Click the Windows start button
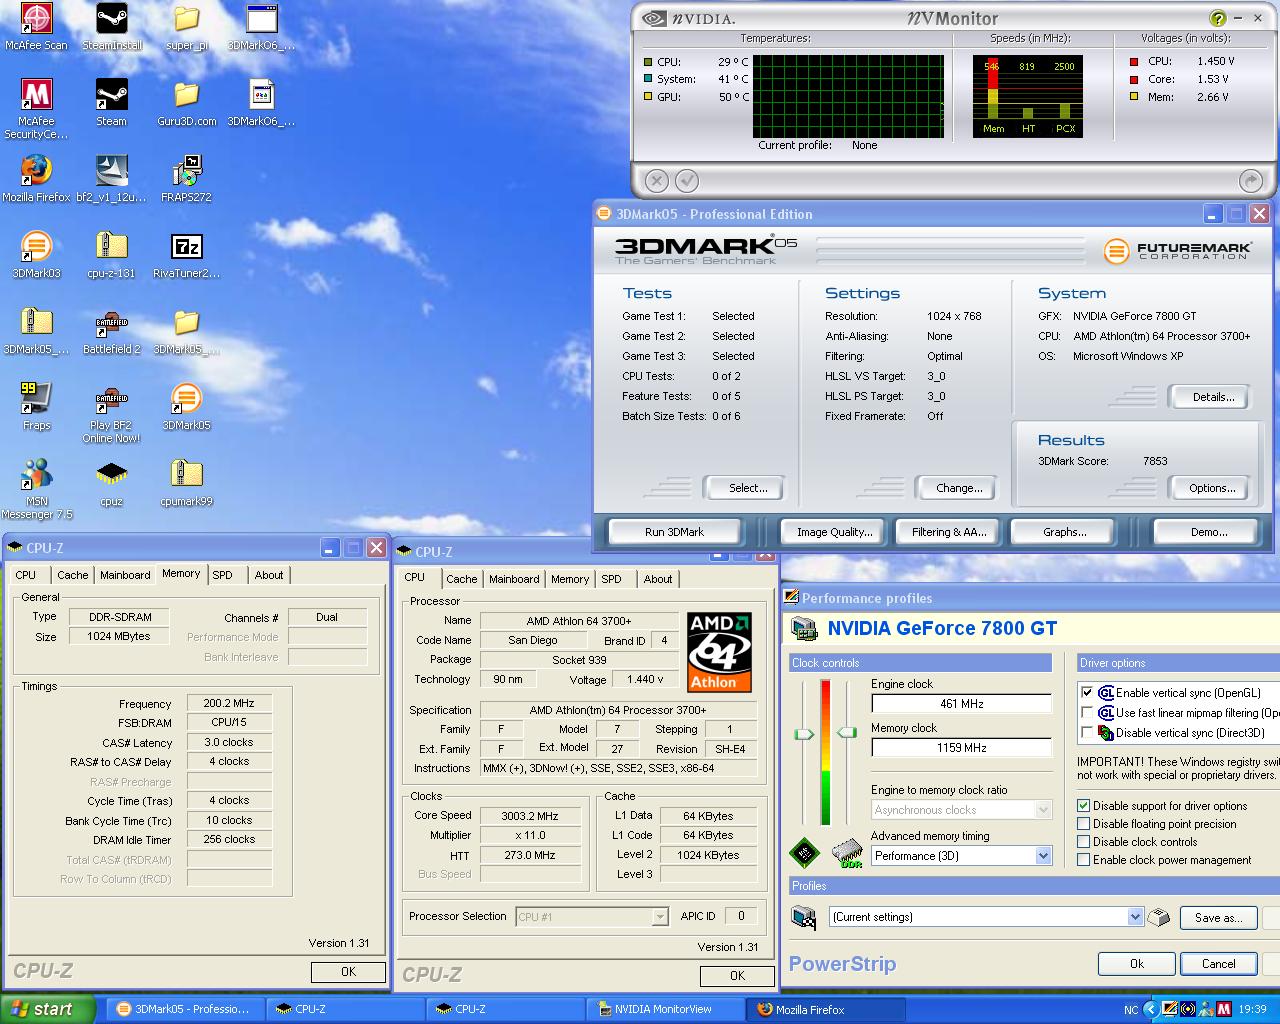The height and width of the screenshot is (1024, 1280). pyautogui.click(x=48, y=1009)
